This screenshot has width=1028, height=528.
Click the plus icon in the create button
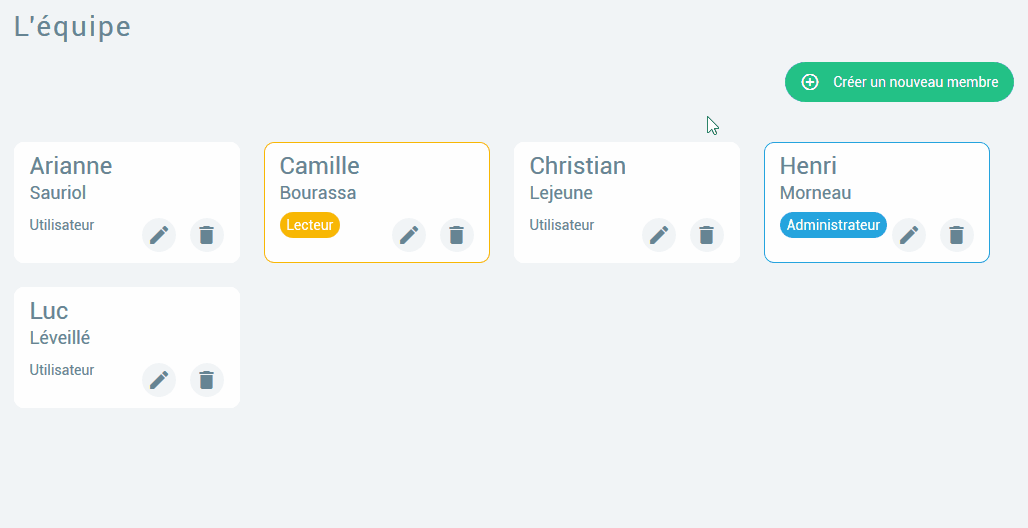tap(811, 82)
